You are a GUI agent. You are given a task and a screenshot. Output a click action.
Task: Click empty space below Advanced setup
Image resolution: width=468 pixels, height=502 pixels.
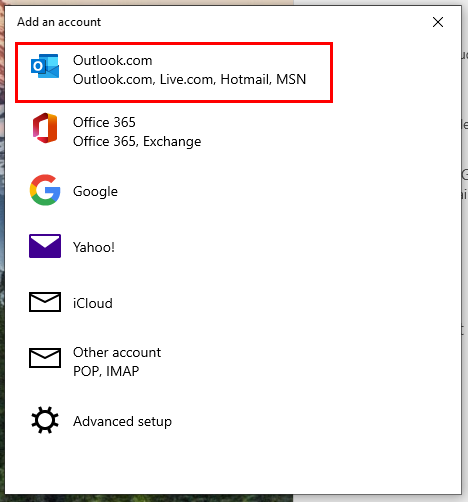click(x=233, y=467)
